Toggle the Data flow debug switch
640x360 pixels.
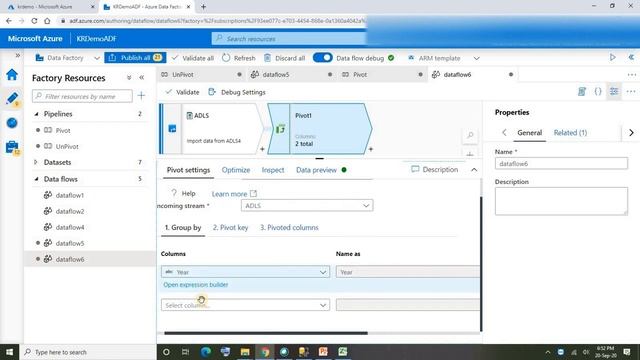(x=322, y=58)
